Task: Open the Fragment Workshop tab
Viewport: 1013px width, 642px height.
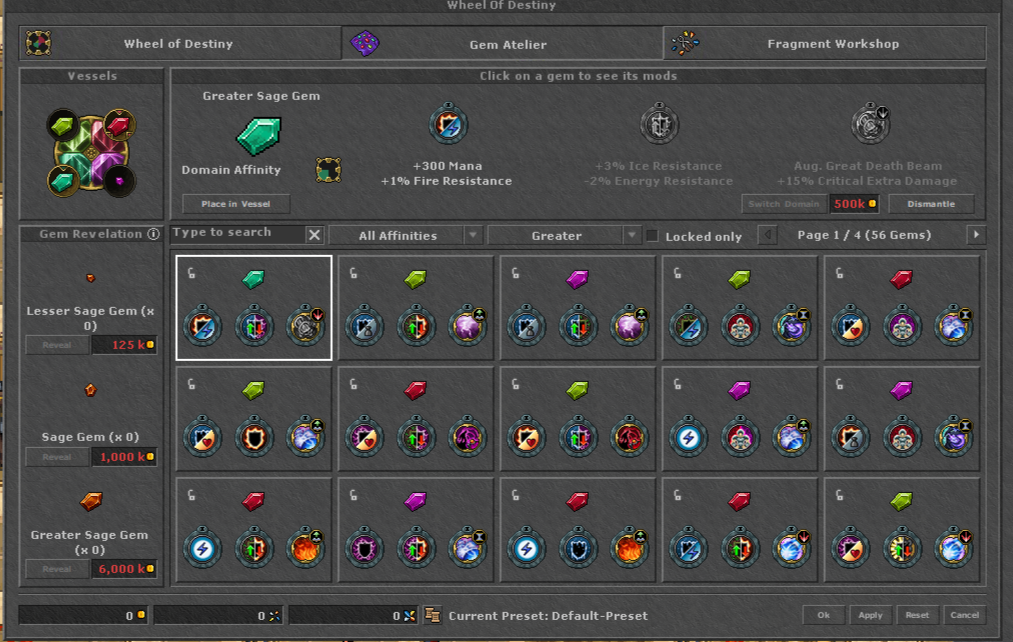Action: point(825,44)
